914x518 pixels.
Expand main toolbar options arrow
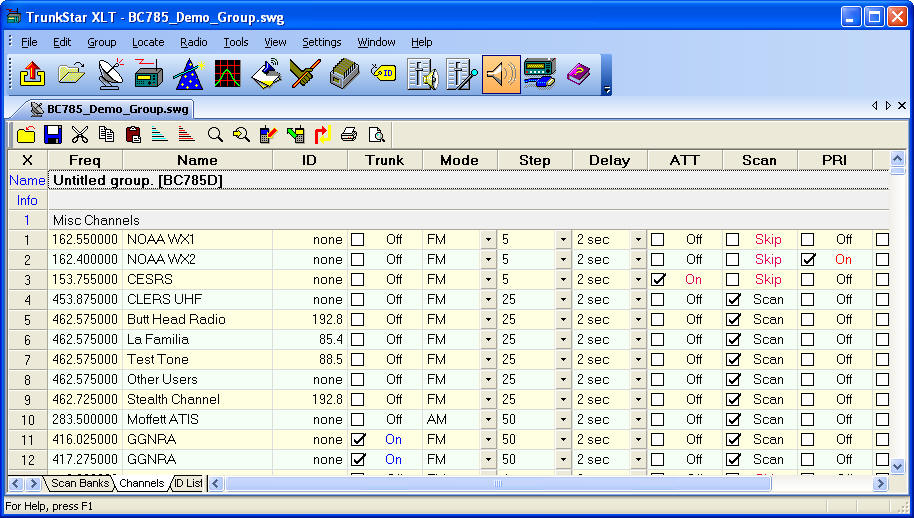[x=607, y=90]
